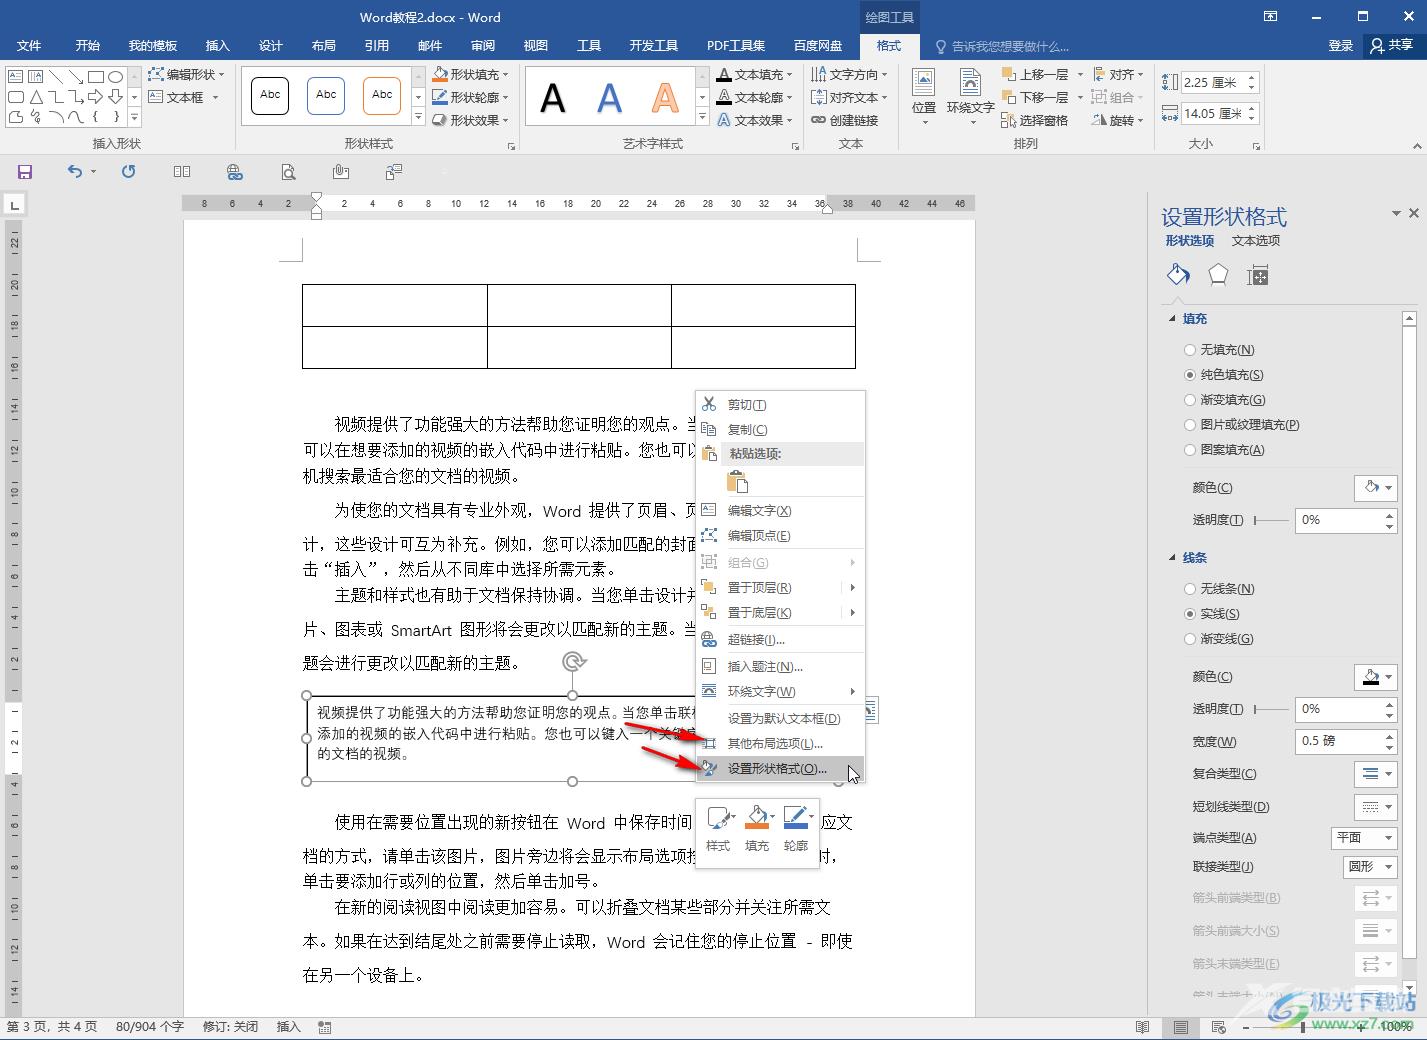Screen dimensions: 1427x1040
Task: Click Draw Text Box button
Action: pyautogui.click(x=184, y=97)
